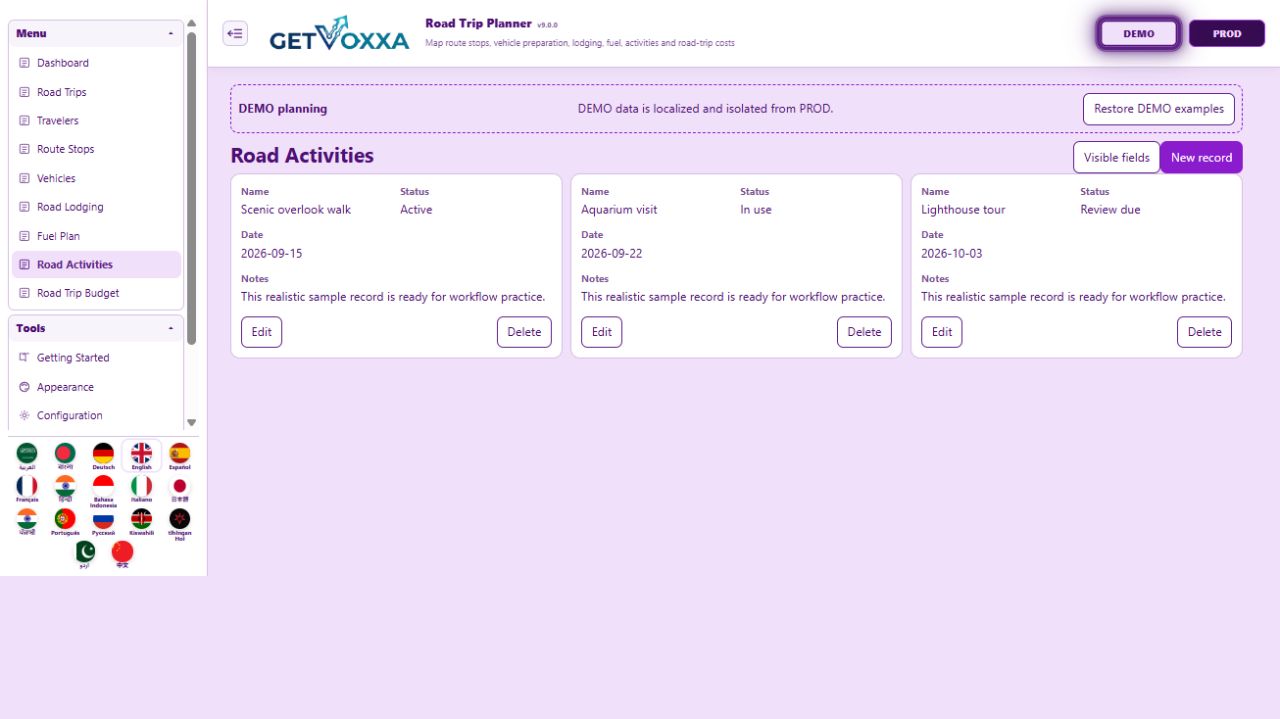Collapse the Menu section
The width and height of the screenshot is (1280, 719).
coord(170,34)
